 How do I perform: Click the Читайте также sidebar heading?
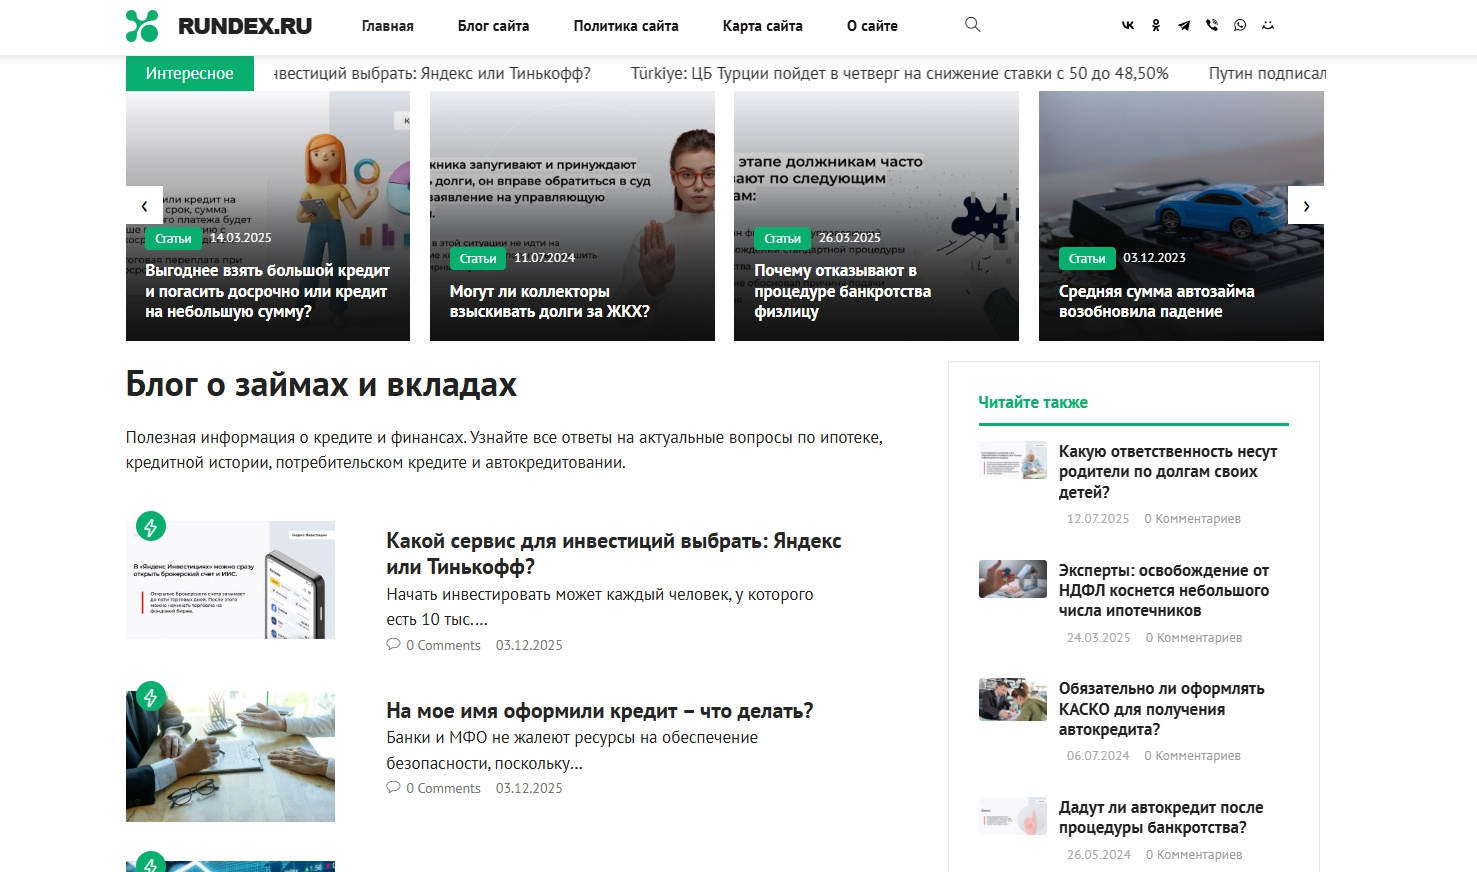1033,402
